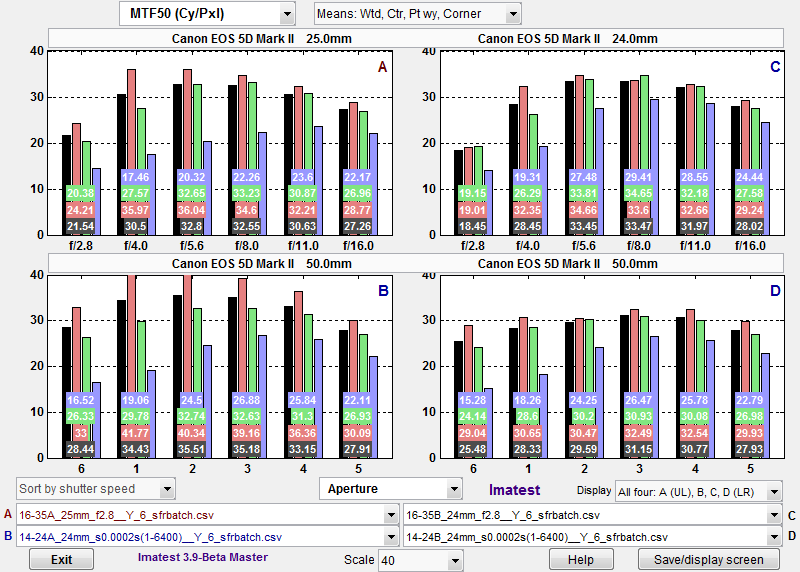Click the f/11.0 axis label in plot C
Screen dimensions: 800x572
pos(695,245)
